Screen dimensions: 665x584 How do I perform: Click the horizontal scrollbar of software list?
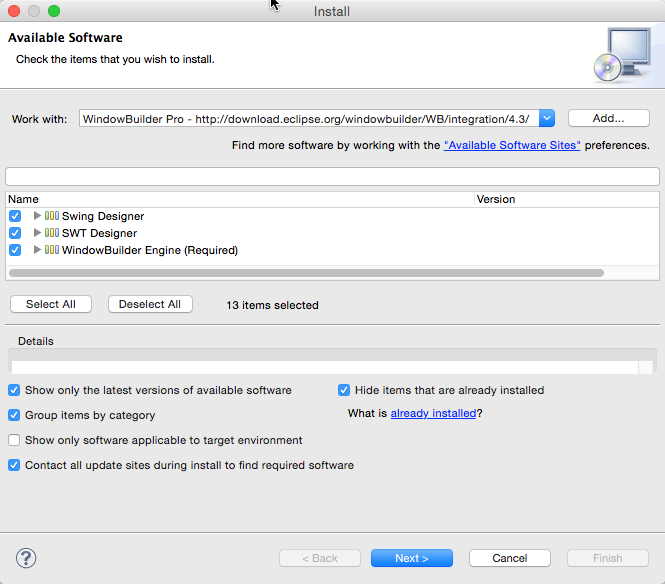pyautogui.click(x=306, y=273)
